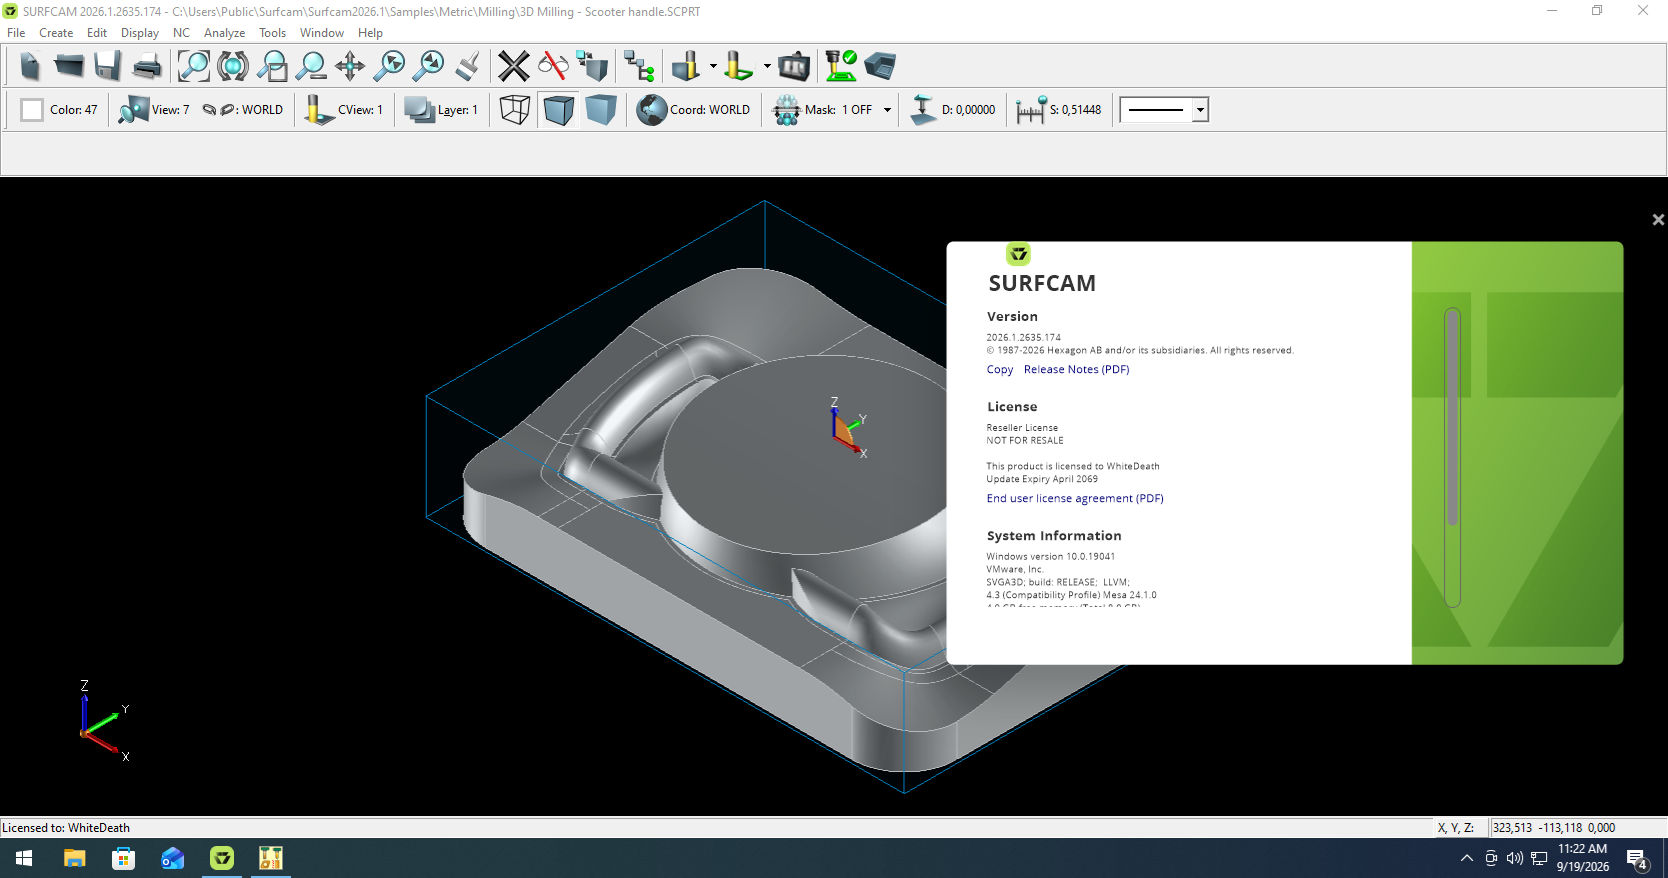Close the About SURFCAM panel
This screenshot has height=878, width=1668.
tap(1658, 219)
